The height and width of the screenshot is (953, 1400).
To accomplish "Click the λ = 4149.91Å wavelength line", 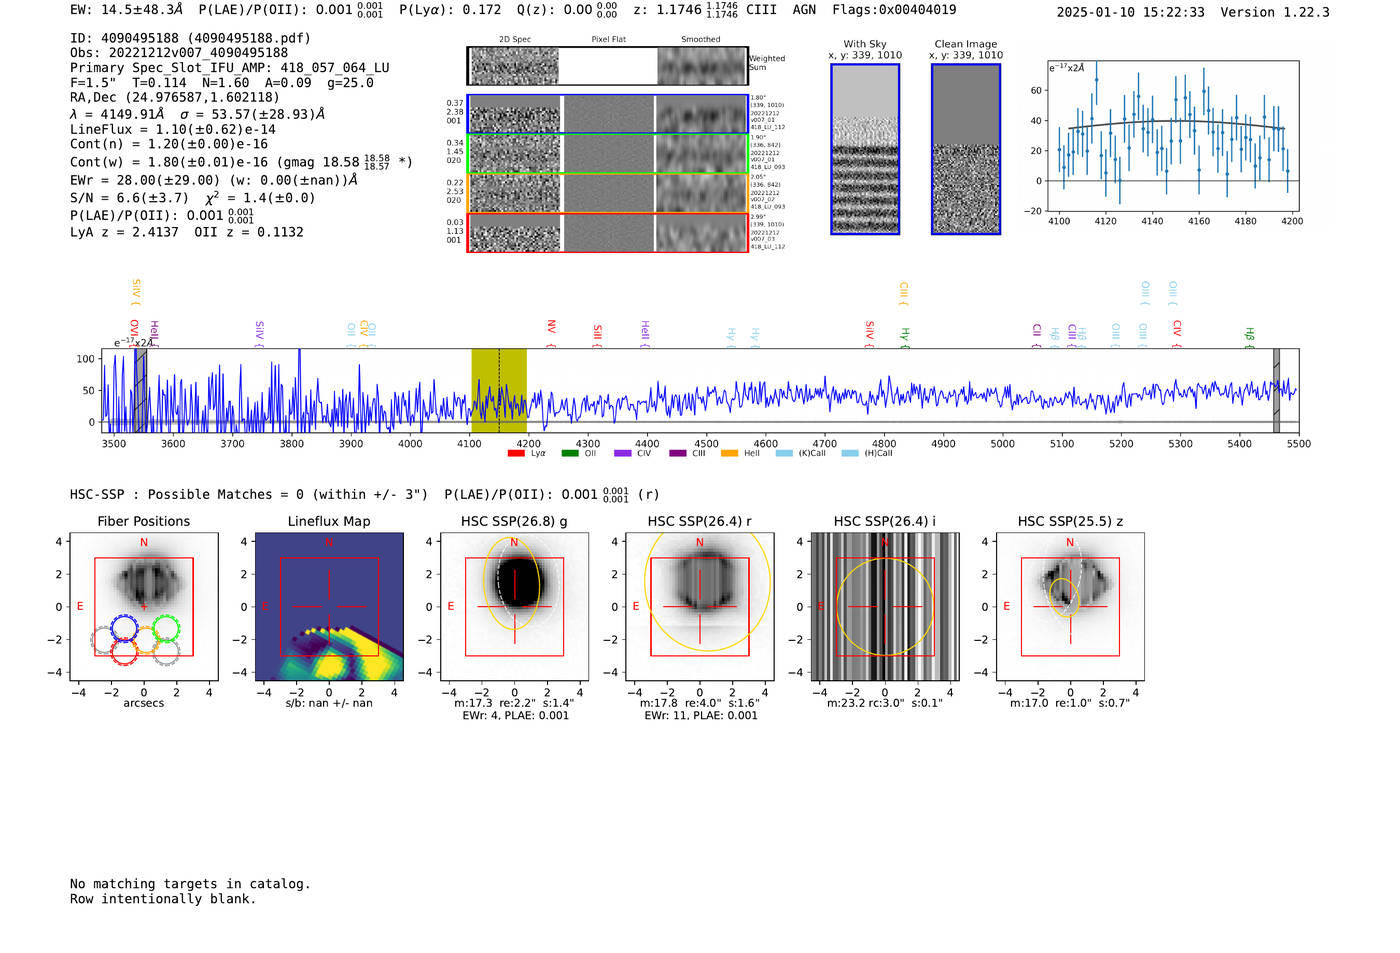I will [x=197, y=114].
